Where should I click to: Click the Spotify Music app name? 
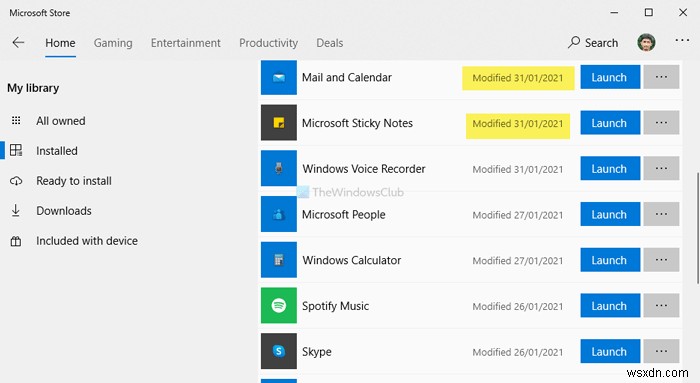click(335, 306)
